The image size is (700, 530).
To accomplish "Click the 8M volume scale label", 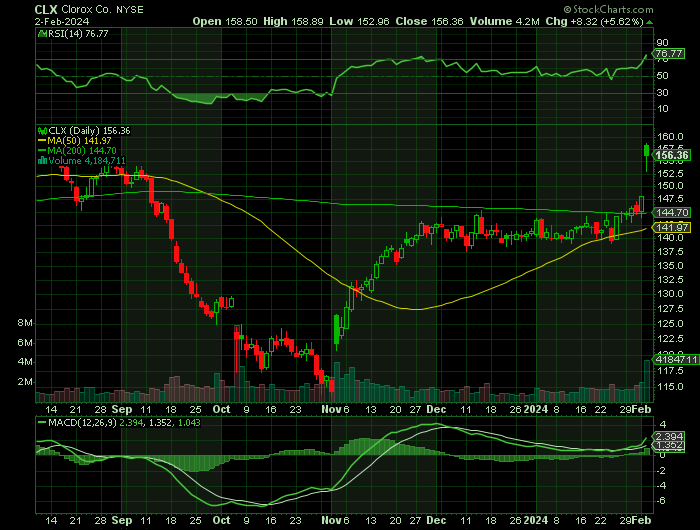I will [25, 323].
